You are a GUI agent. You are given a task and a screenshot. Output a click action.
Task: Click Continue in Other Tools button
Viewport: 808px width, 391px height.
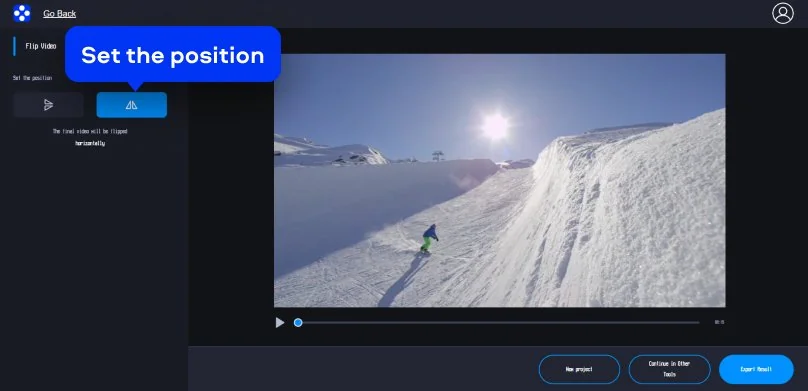coord(669,369)
